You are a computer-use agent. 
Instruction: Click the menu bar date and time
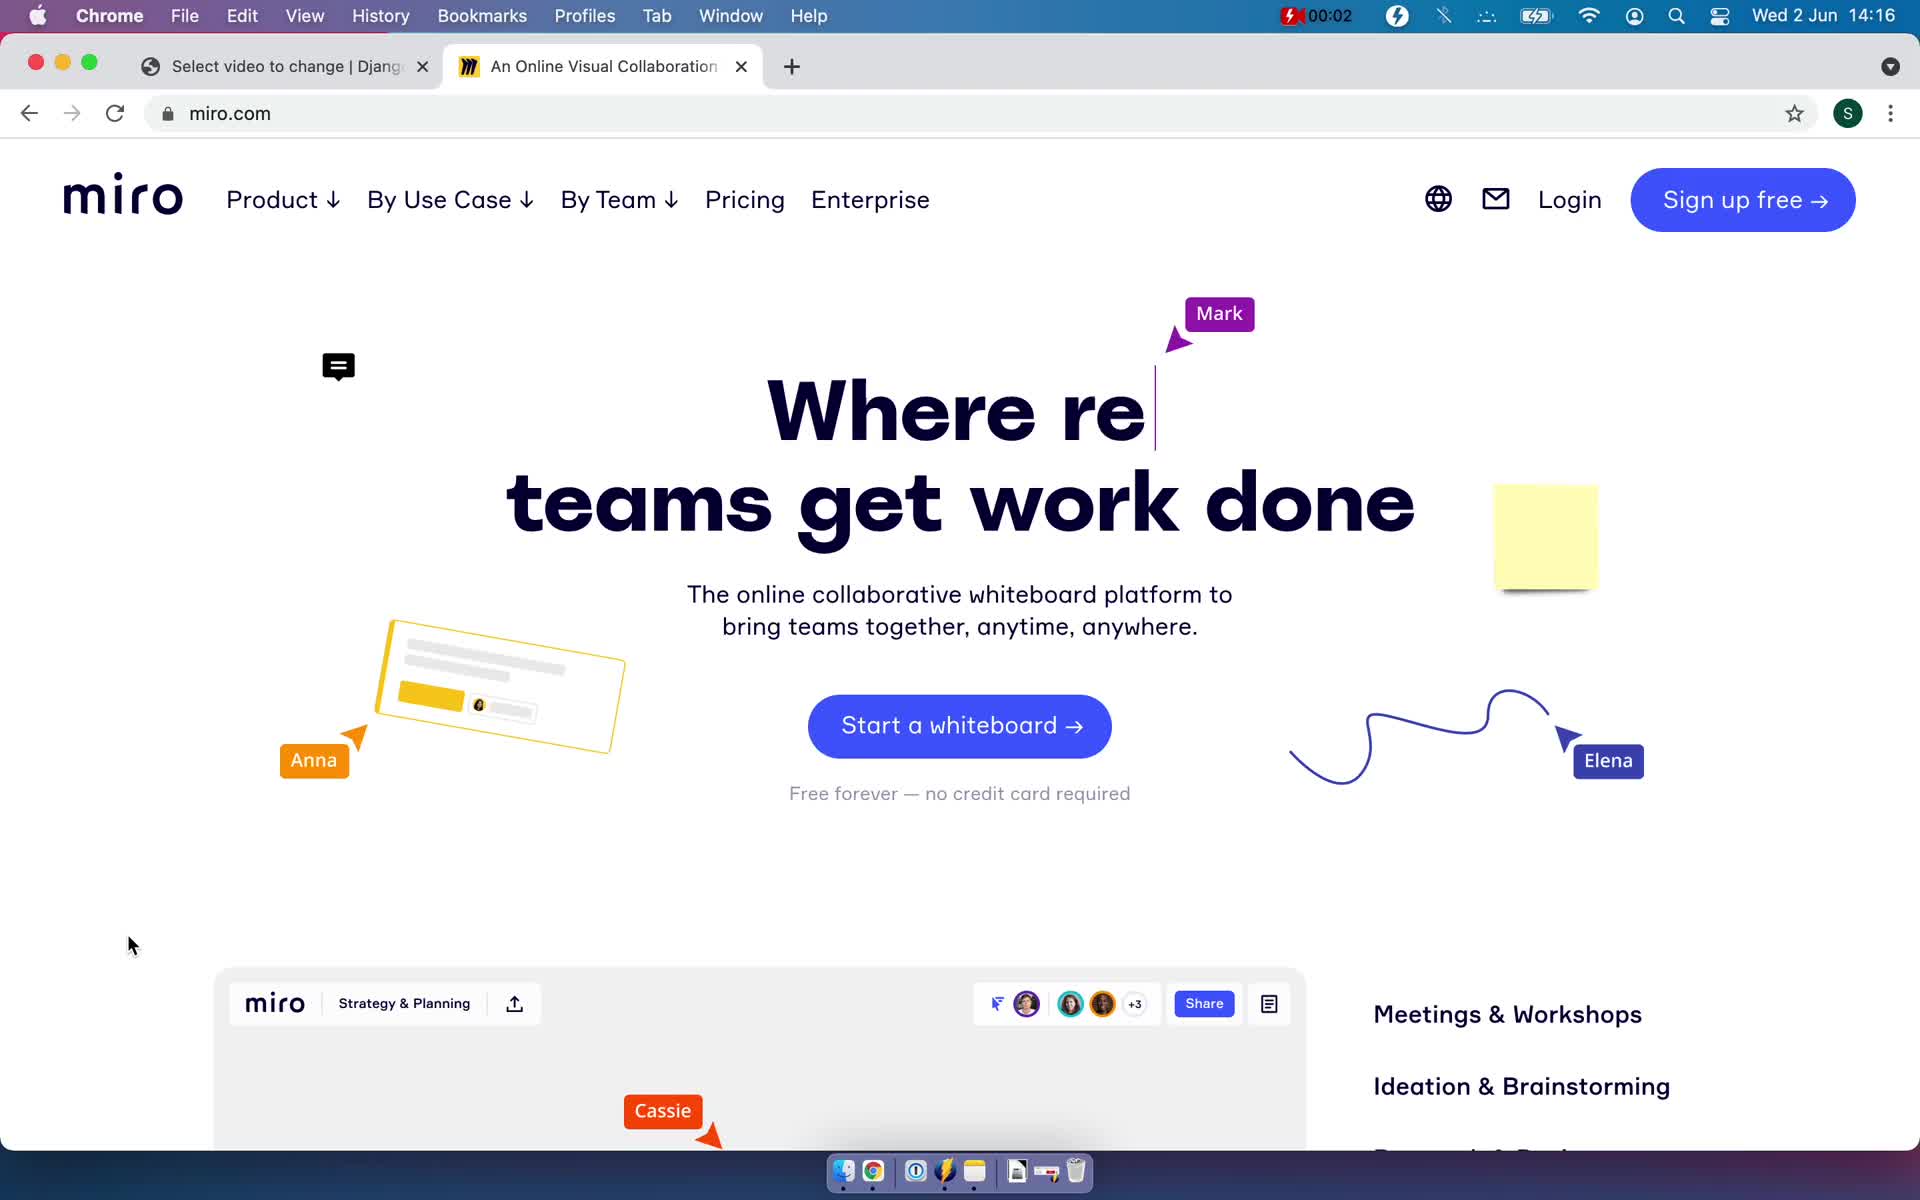(1823, 16)
